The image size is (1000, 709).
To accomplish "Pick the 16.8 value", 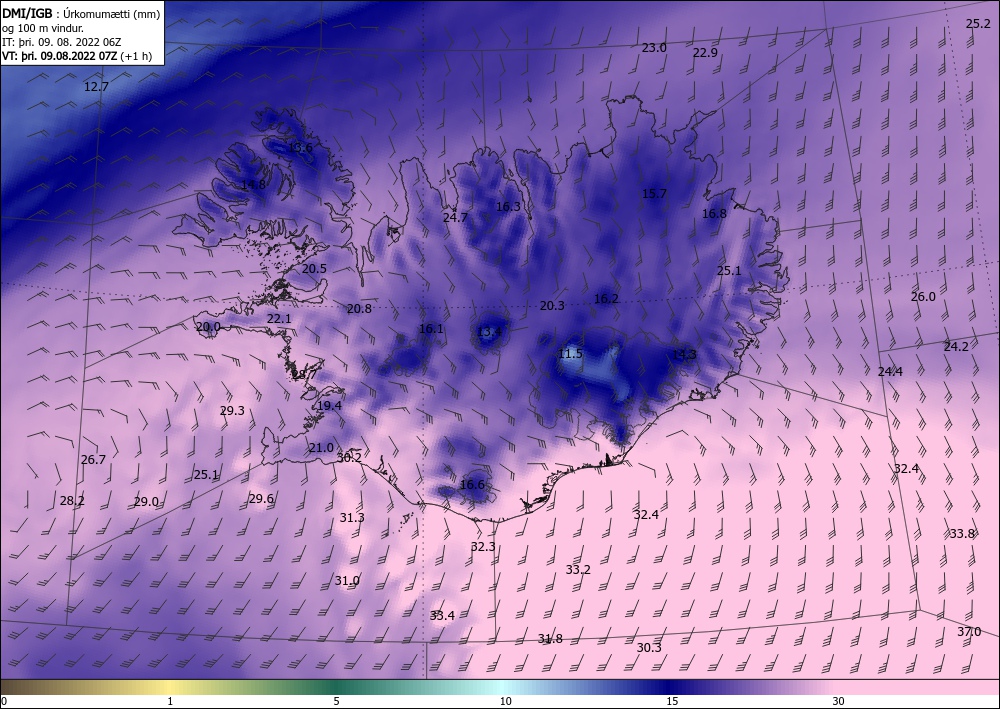I will point(714,214).
